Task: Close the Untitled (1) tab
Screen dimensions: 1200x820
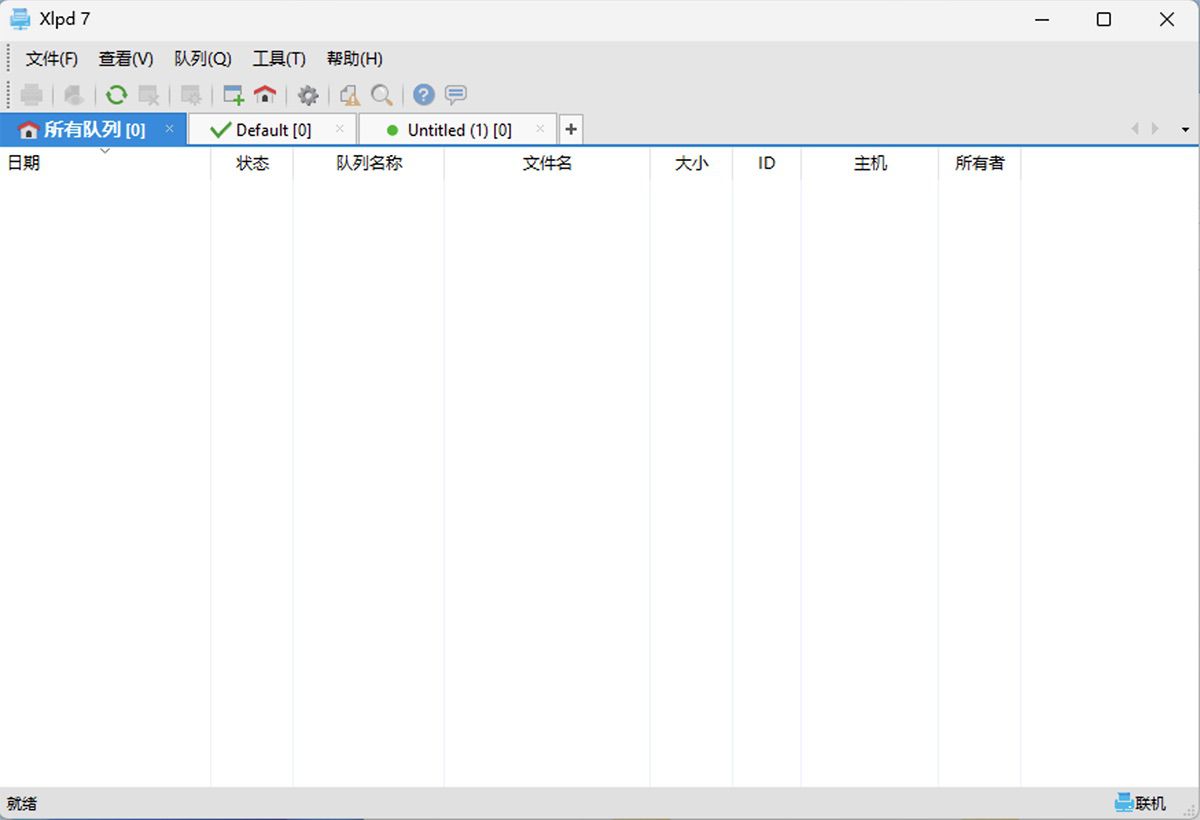Action: 540,129
